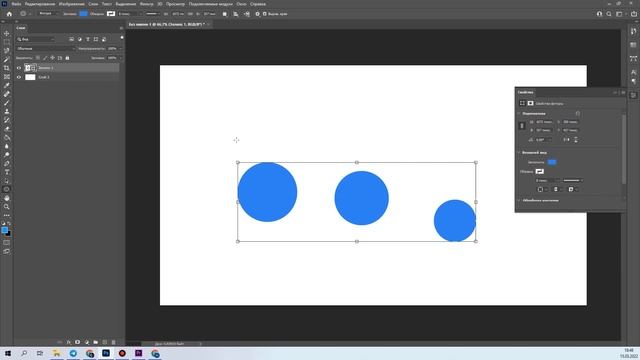Toggle smart object filter in Layers panel
The width and height of the screenshot is (640, 360).
coord(104,39)
